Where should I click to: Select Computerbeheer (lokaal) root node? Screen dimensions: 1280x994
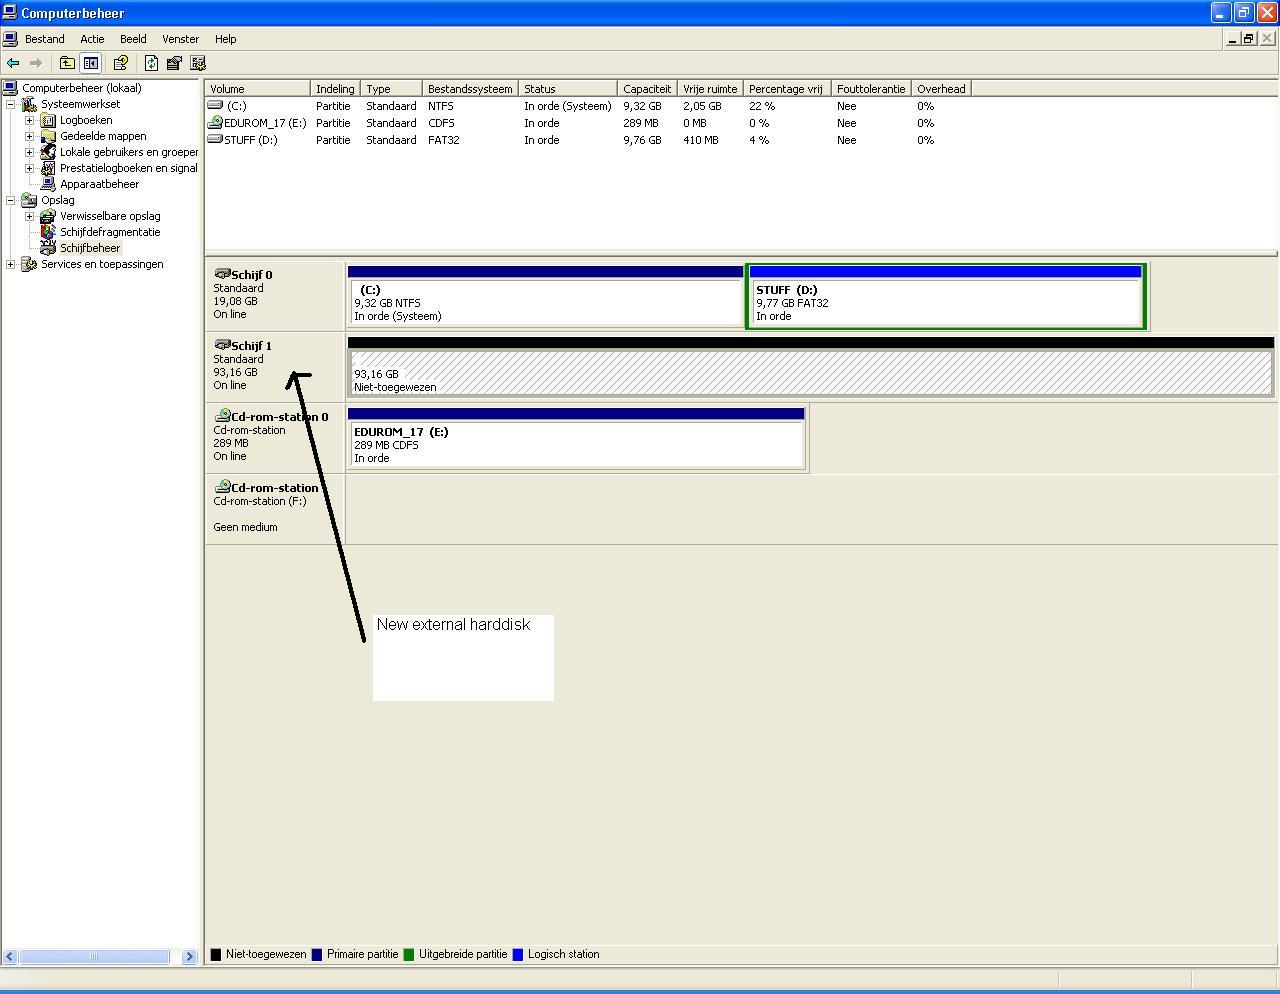click(82, 88)
